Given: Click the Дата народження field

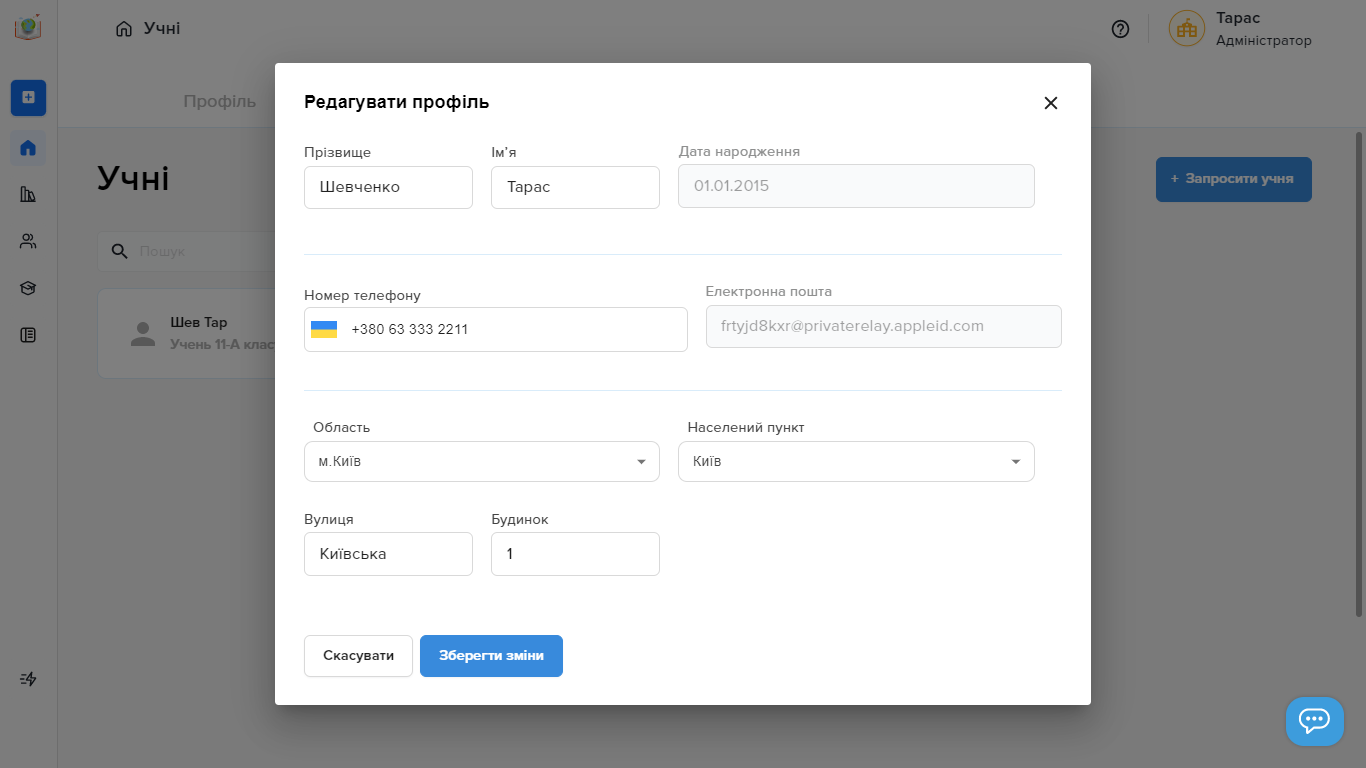Looking at the screenshot, I should point(856,186).
